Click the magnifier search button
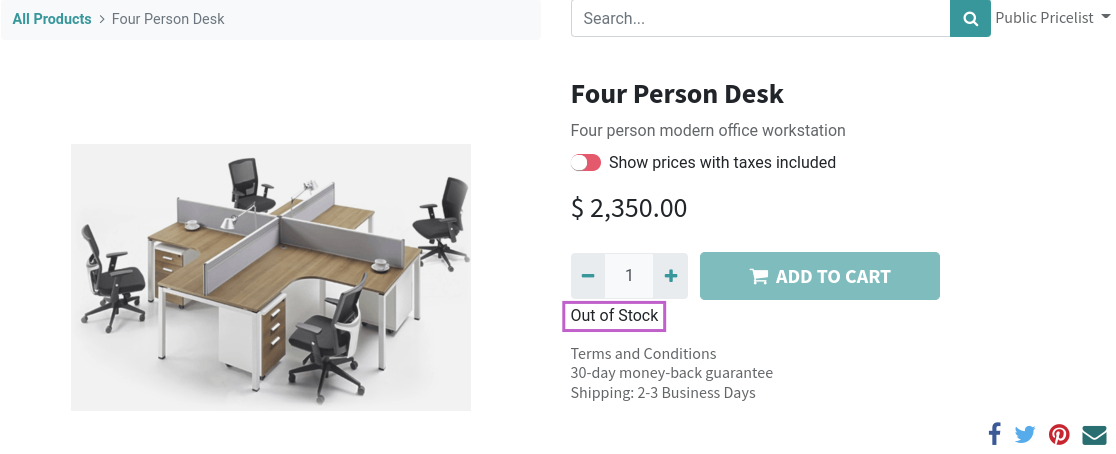The width and height of the screenshot is (1116, 454). (x=970, y=19)
